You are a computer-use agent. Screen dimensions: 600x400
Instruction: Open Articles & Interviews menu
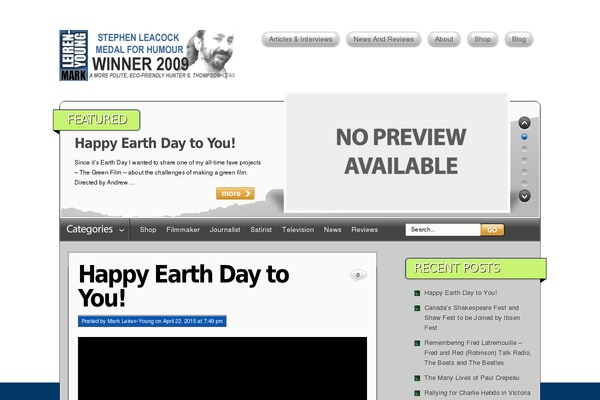tap(300, 39)
